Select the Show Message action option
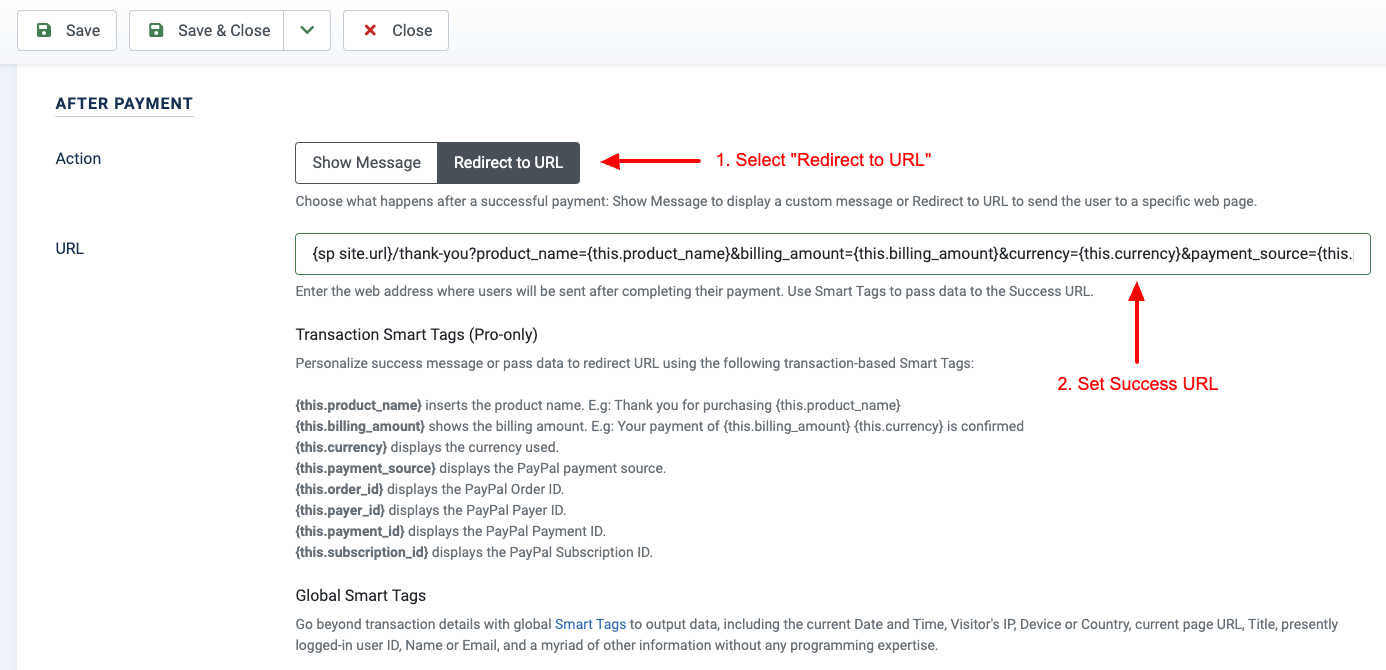Screen dimensions: 1386x670 point(366,162)
